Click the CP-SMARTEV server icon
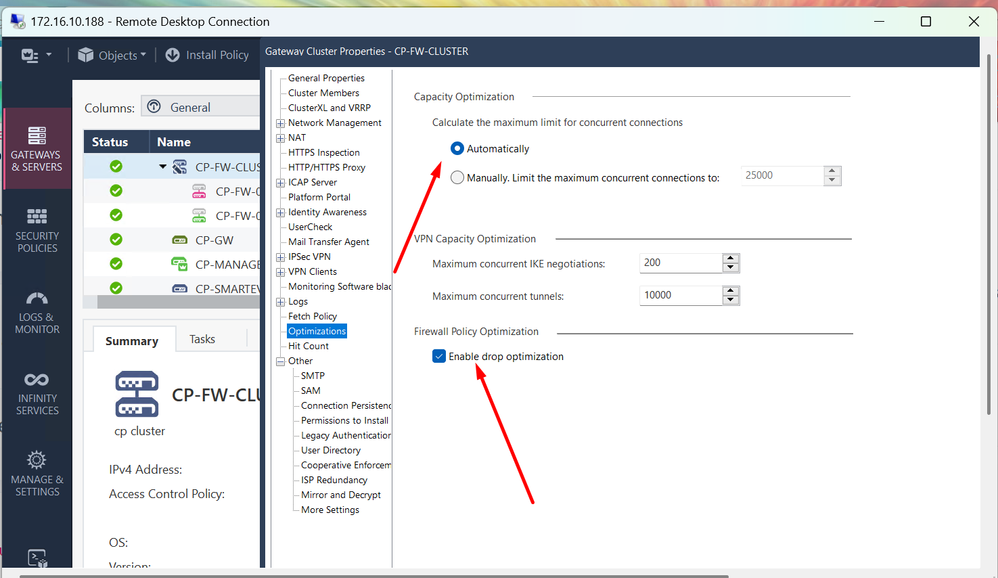 (x=180, y=288)
